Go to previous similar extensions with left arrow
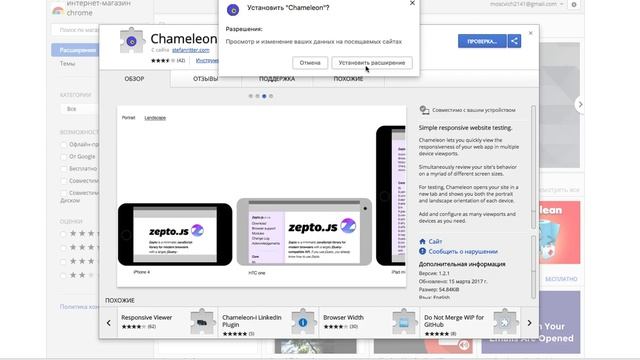Image resolution: width=640 pixels, height=360 pixels. click(109, 323)
